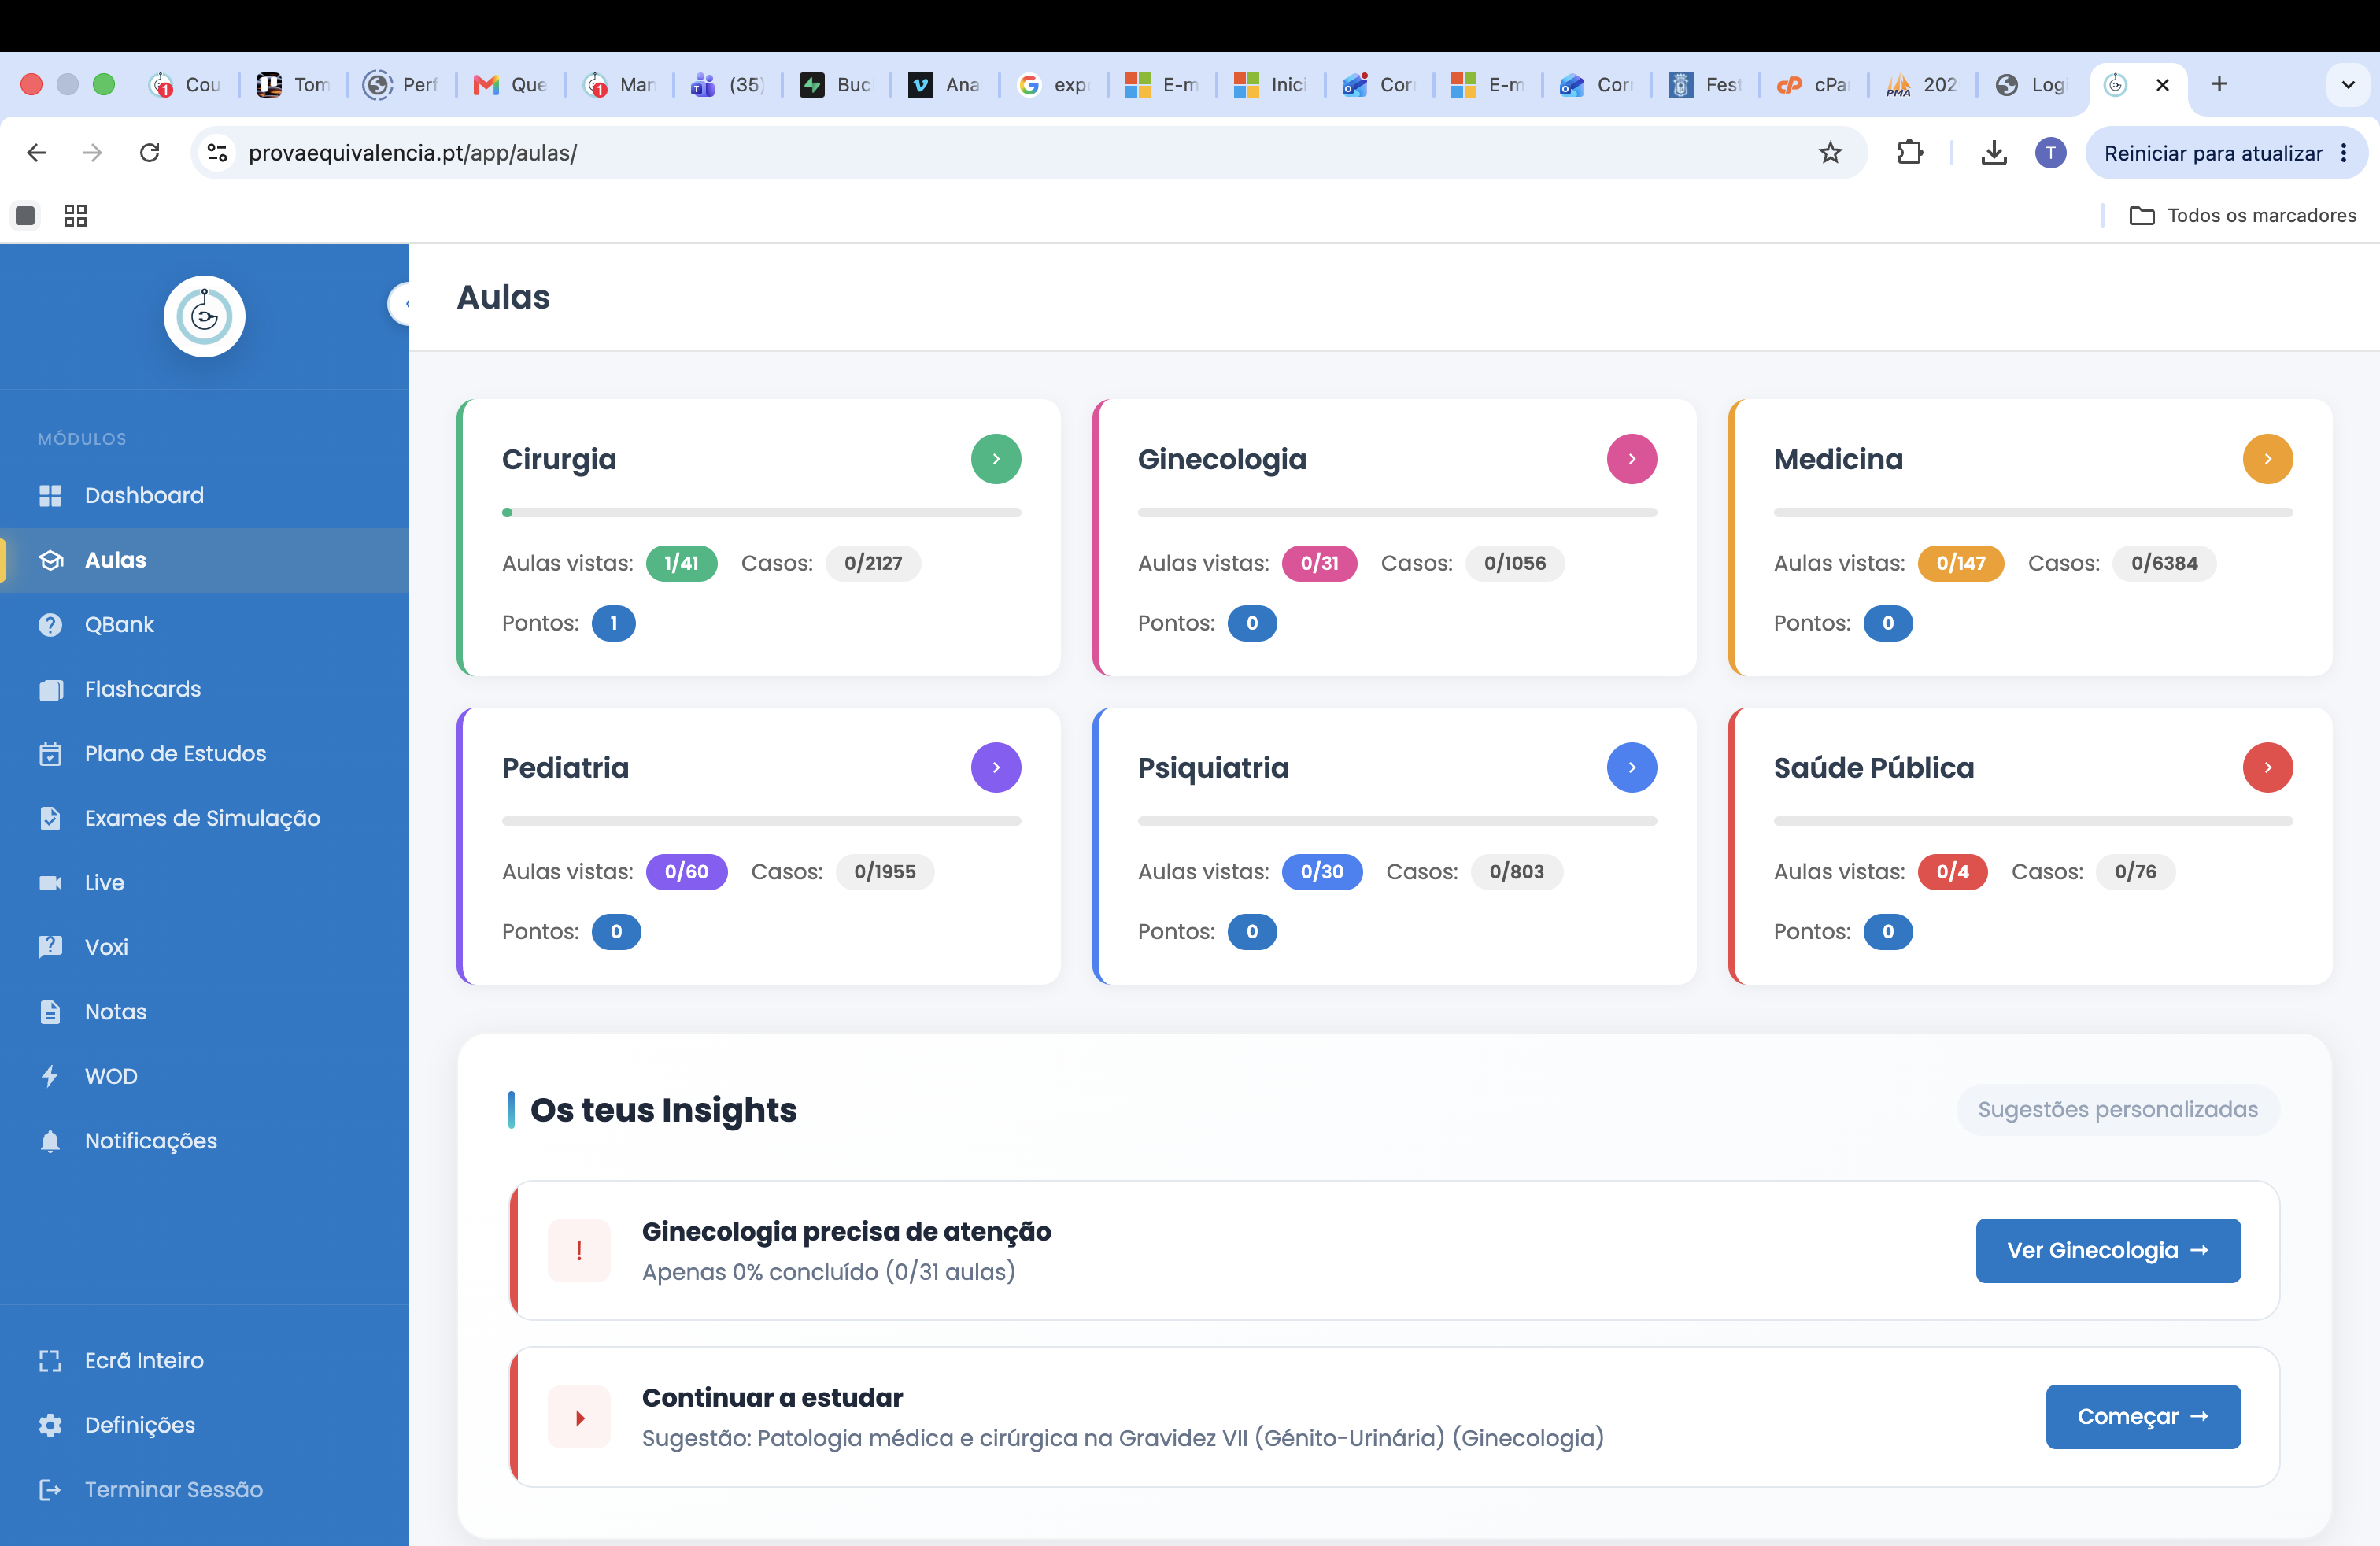This screenshot has width=2380, height=1546.
Task: Click the Terminar Sessão logout icon
Action: [x=50, y=1489]
